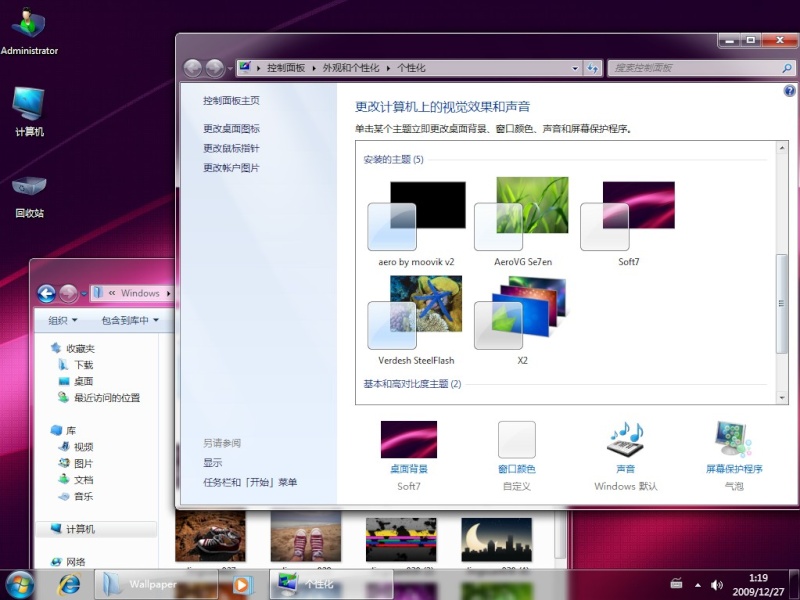This screenshot has width=800, height=600.
Task: Select 桌面 in the explorer navigation pane
Action: coord(76,381)
